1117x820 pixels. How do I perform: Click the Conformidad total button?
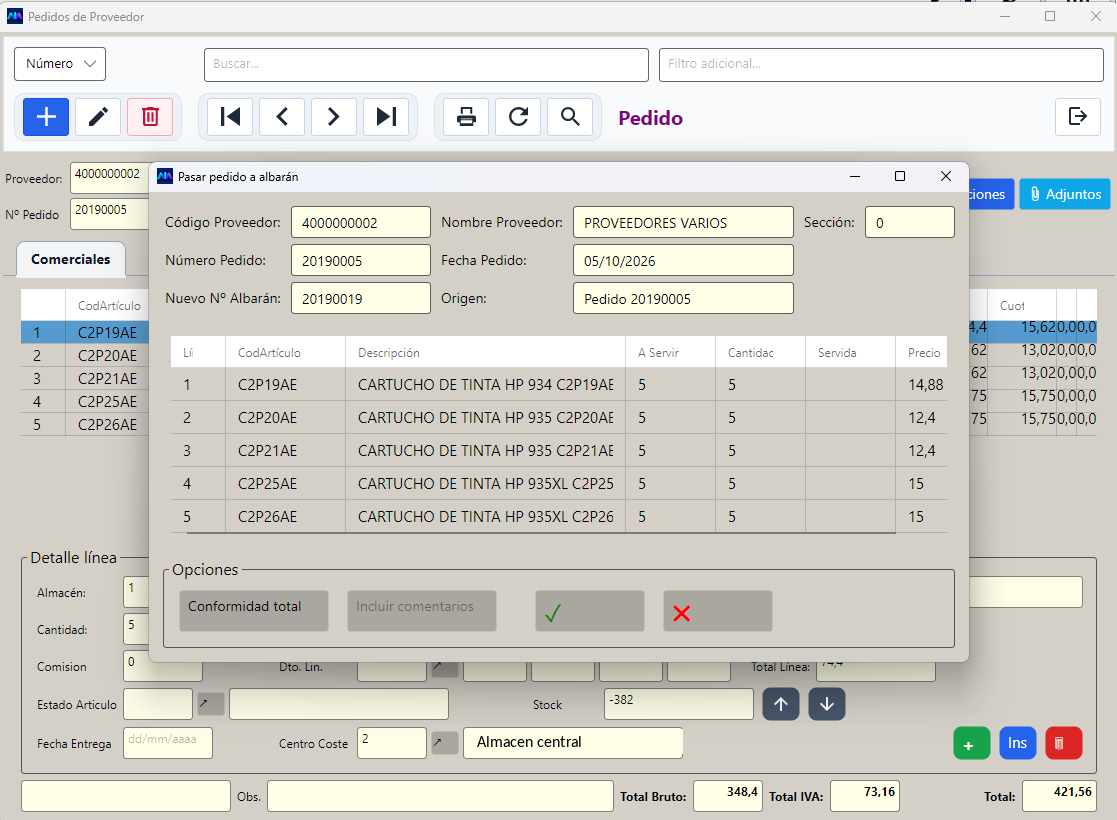(254, 611)
